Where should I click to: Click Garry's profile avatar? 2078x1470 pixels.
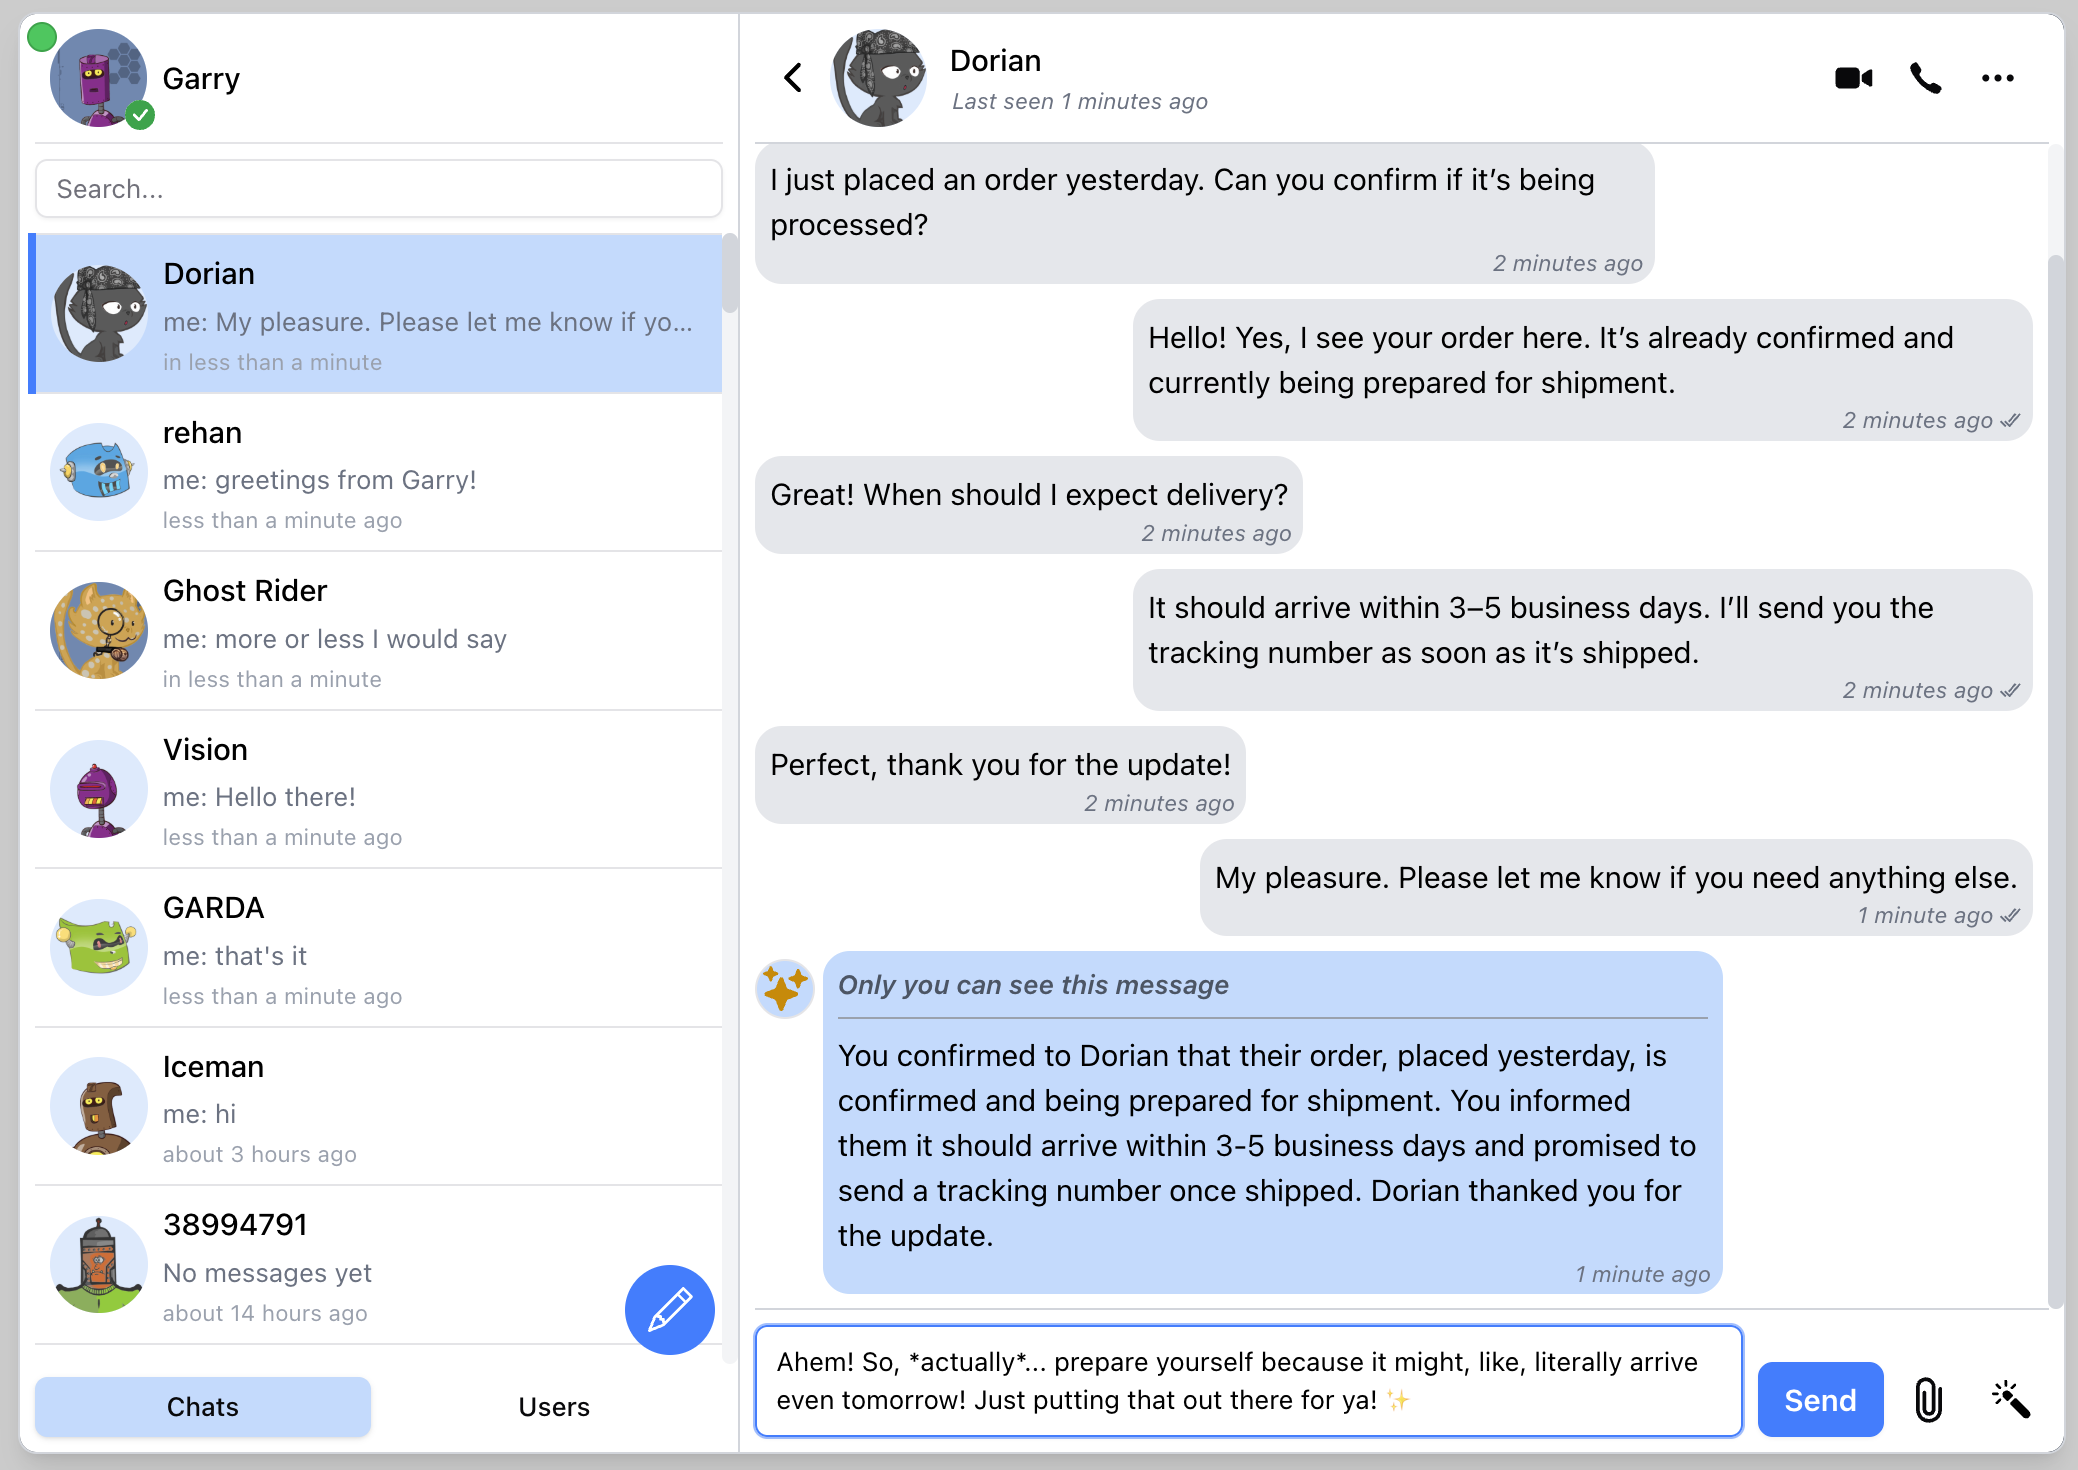tap(98, 78)
